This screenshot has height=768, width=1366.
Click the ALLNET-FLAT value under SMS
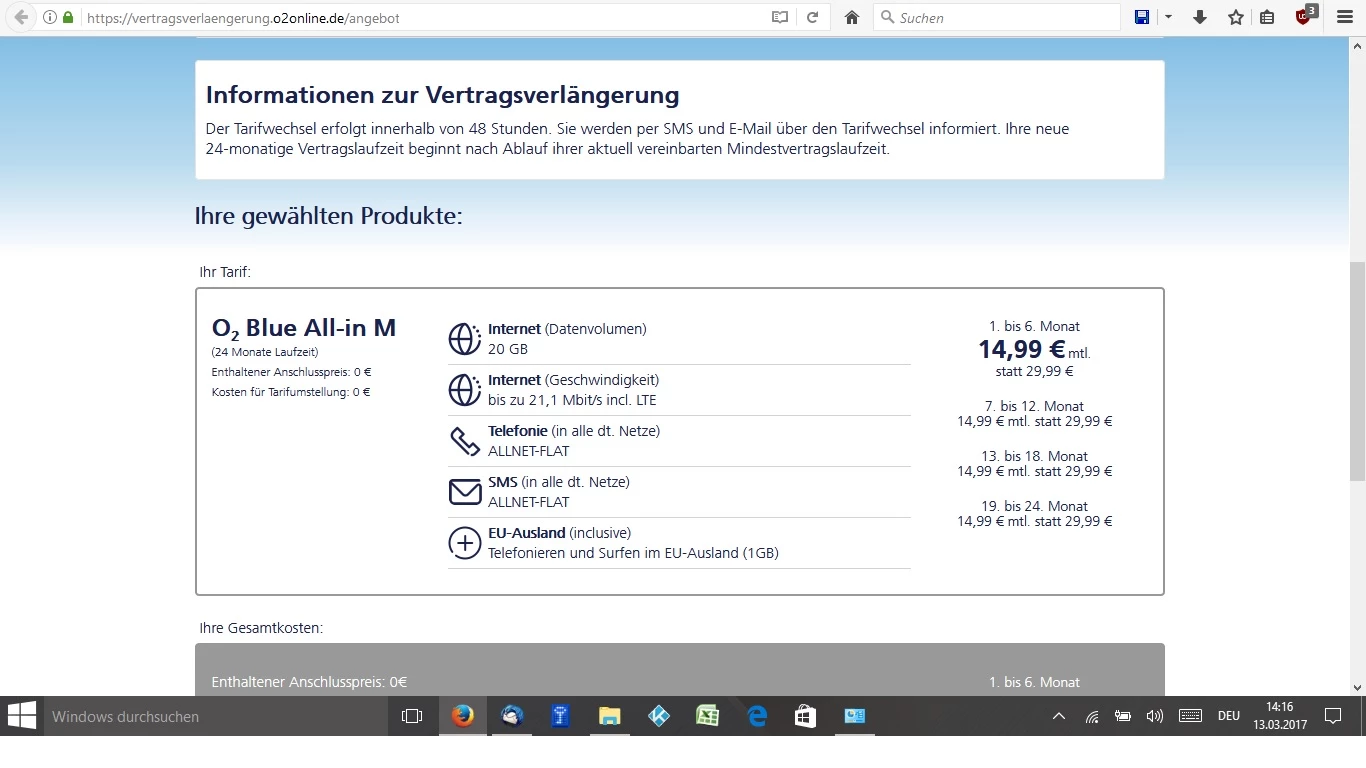(x=529, y=502)
